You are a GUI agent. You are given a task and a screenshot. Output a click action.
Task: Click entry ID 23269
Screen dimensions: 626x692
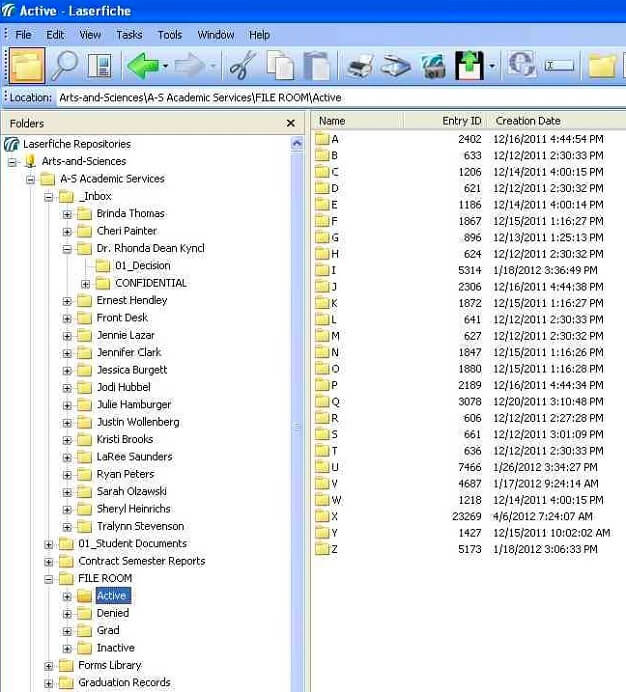point(467,516)
